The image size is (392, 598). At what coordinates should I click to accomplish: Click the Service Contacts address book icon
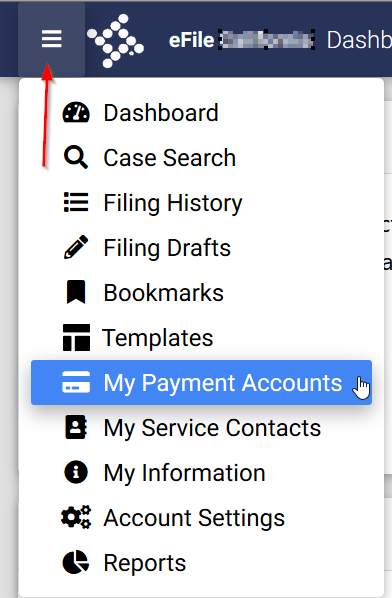click(76, 427)
